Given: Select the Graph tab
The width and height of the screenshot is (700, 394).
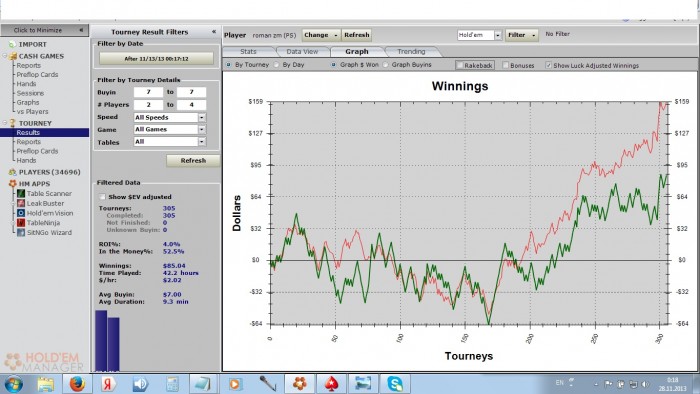Looking at the screenshot, I should pyautogui.click(x=357, y=52).
